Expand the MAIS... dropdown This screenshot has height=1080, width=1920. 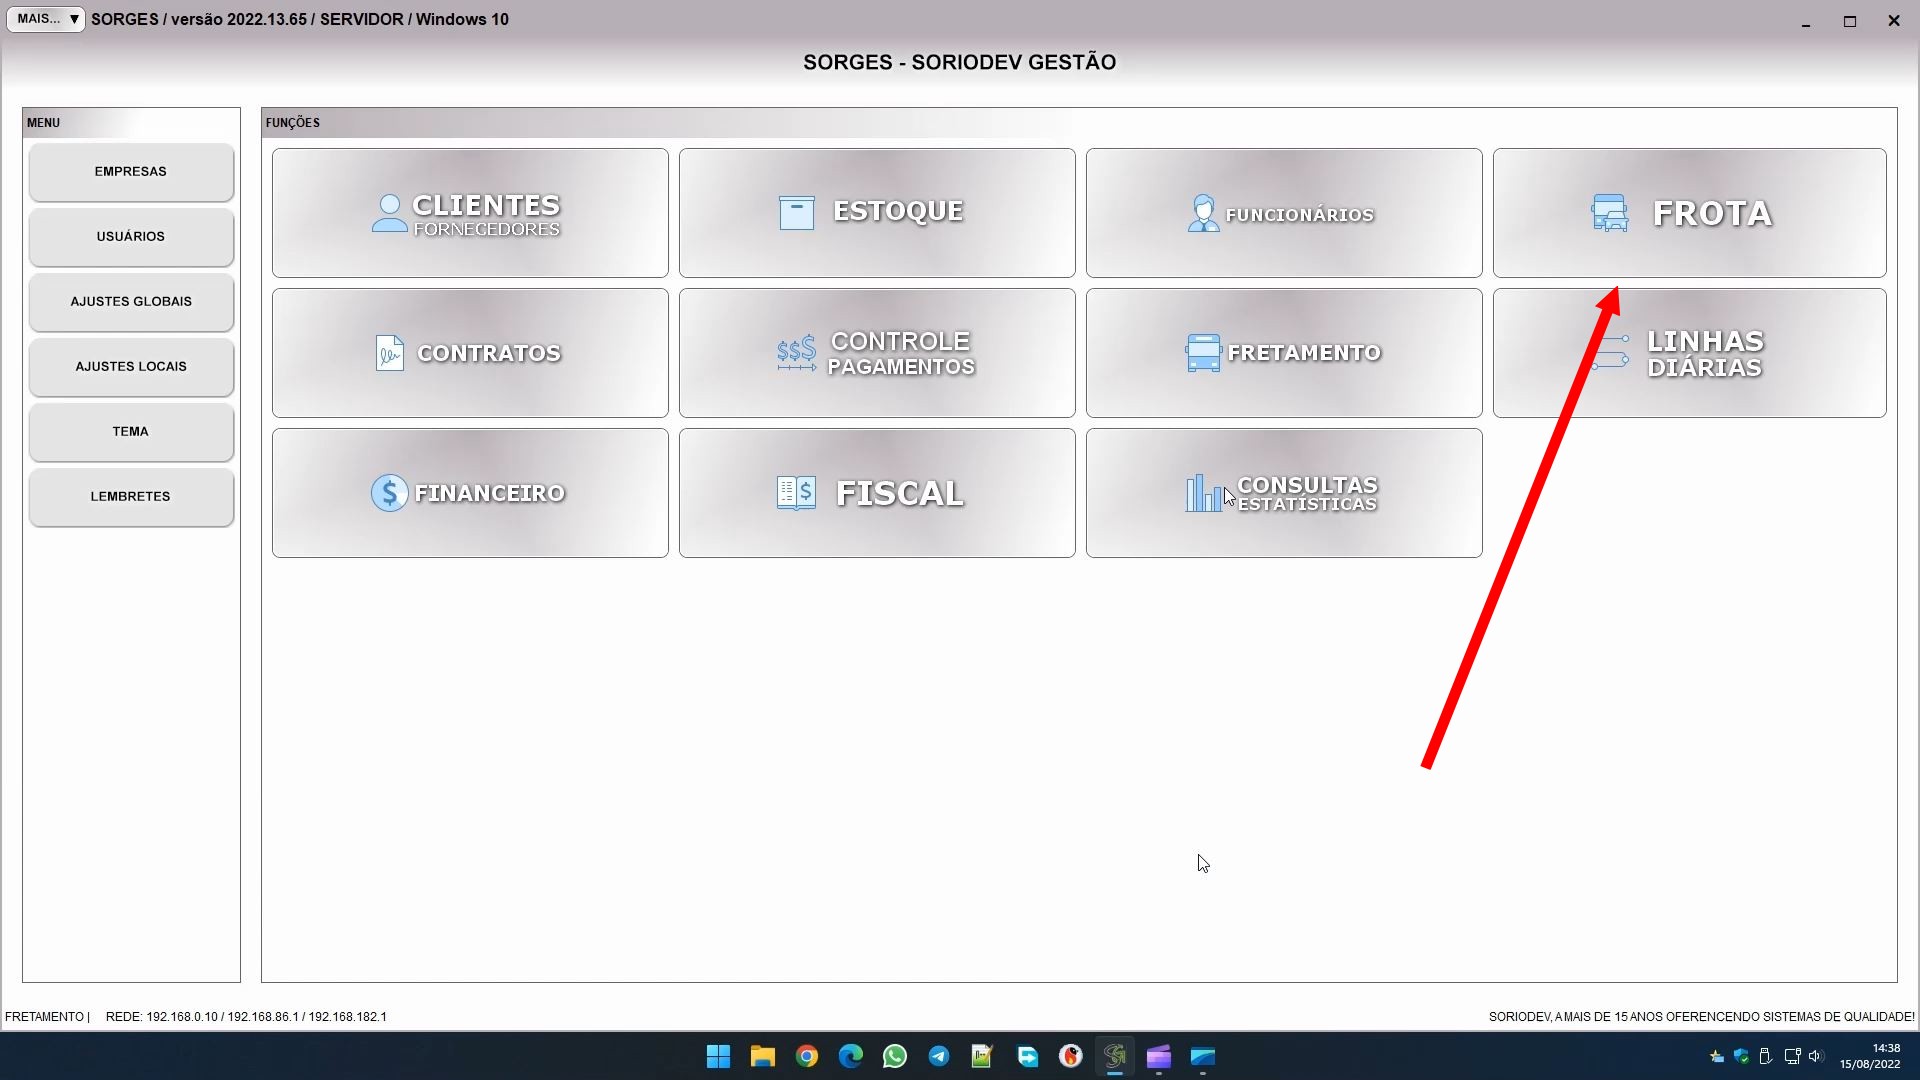coord(46,19)
